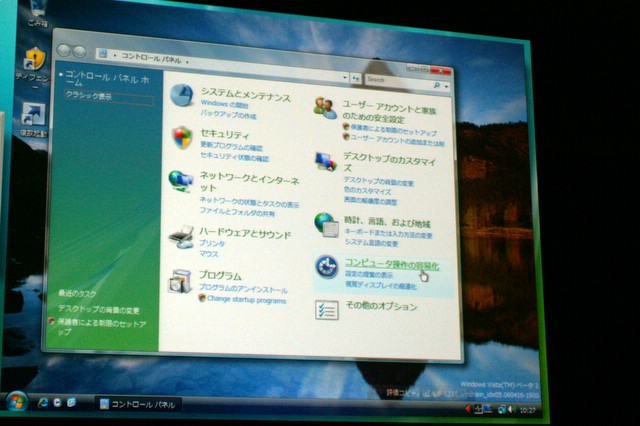Open コンピュータ操作の簡易化 heading

(x=392, y=264)
